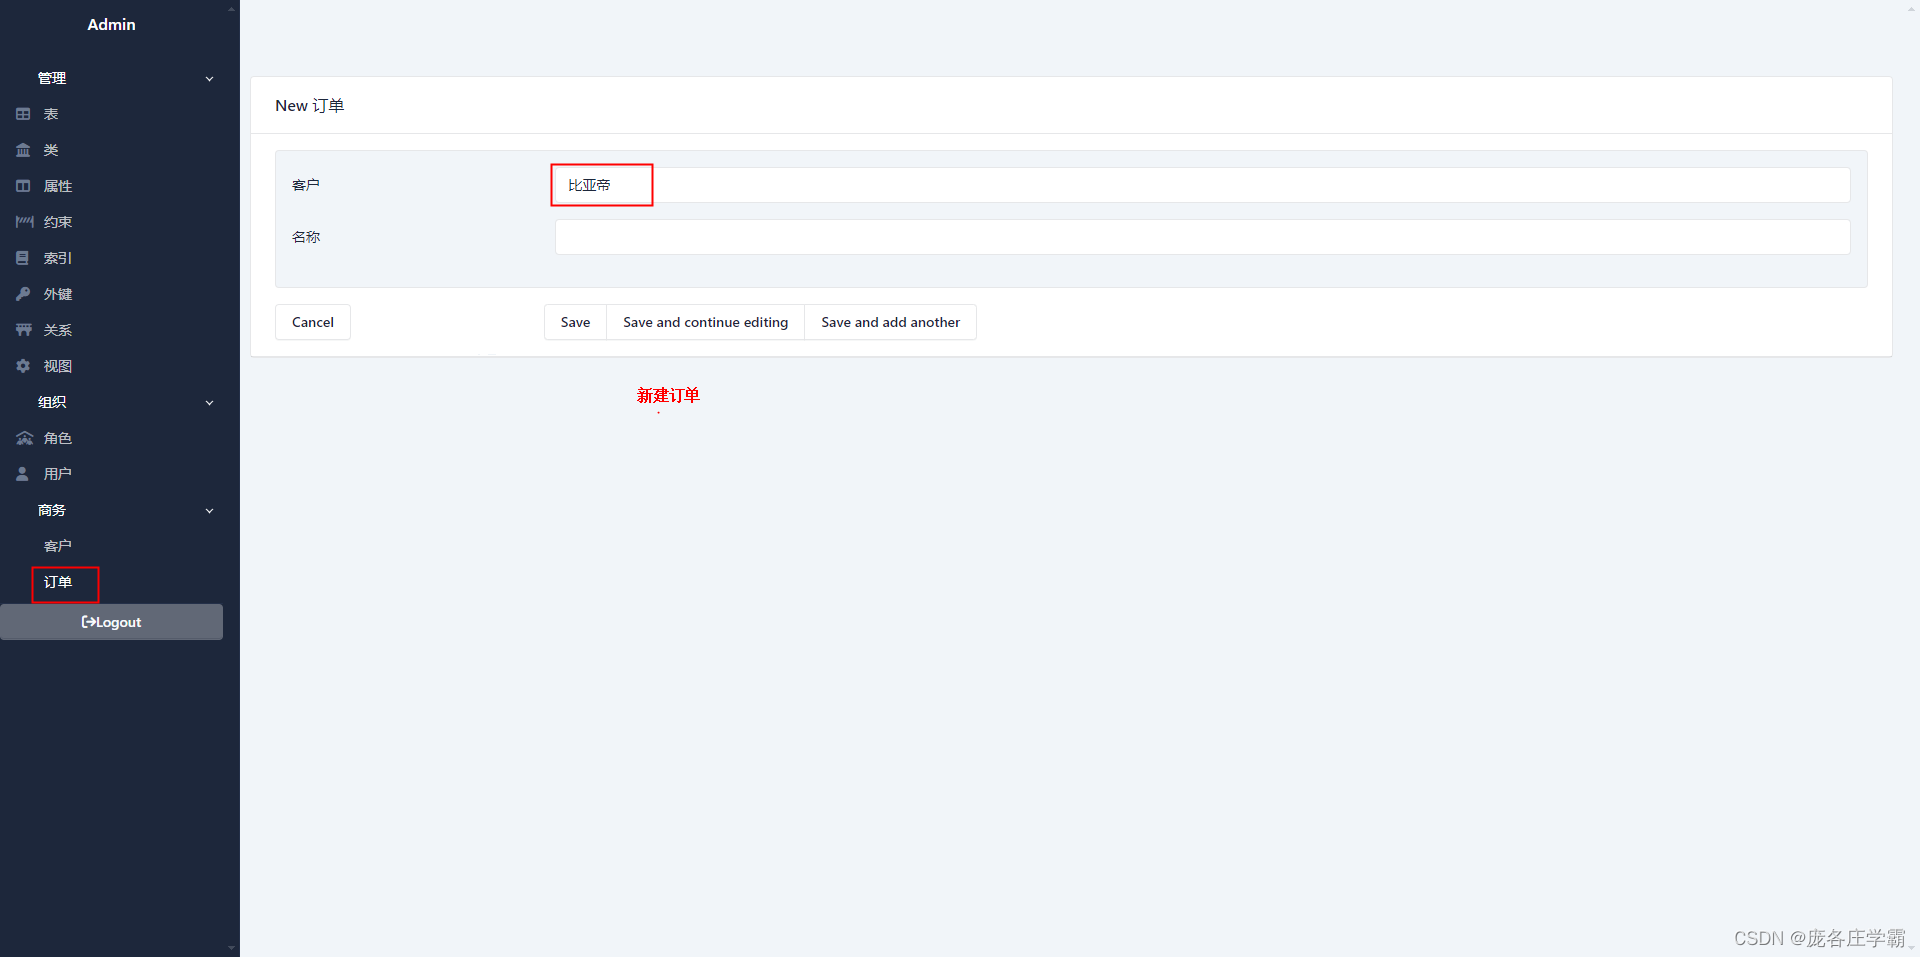The image size is (1920, 957).
Task: Click the key icon beside 外键
Action: (23, 294)
